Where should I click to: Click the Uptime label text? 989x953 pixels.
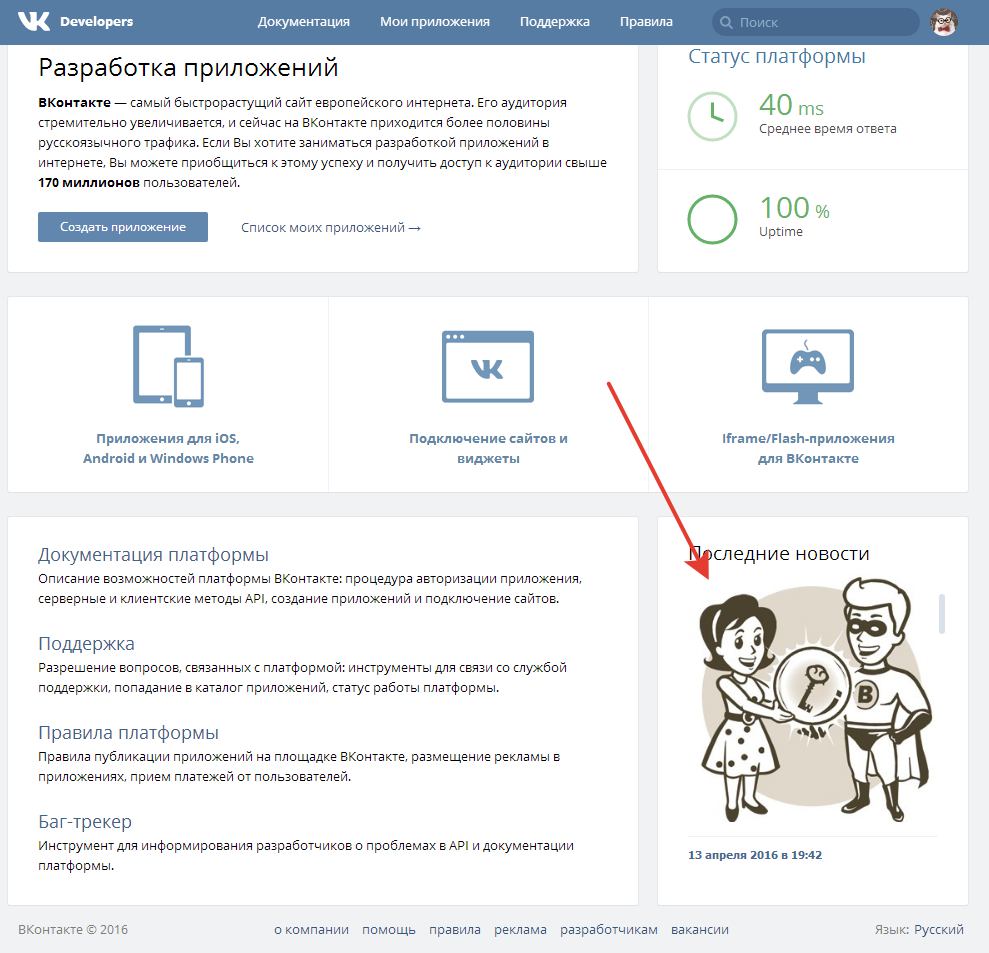click(x=781, y=231)
